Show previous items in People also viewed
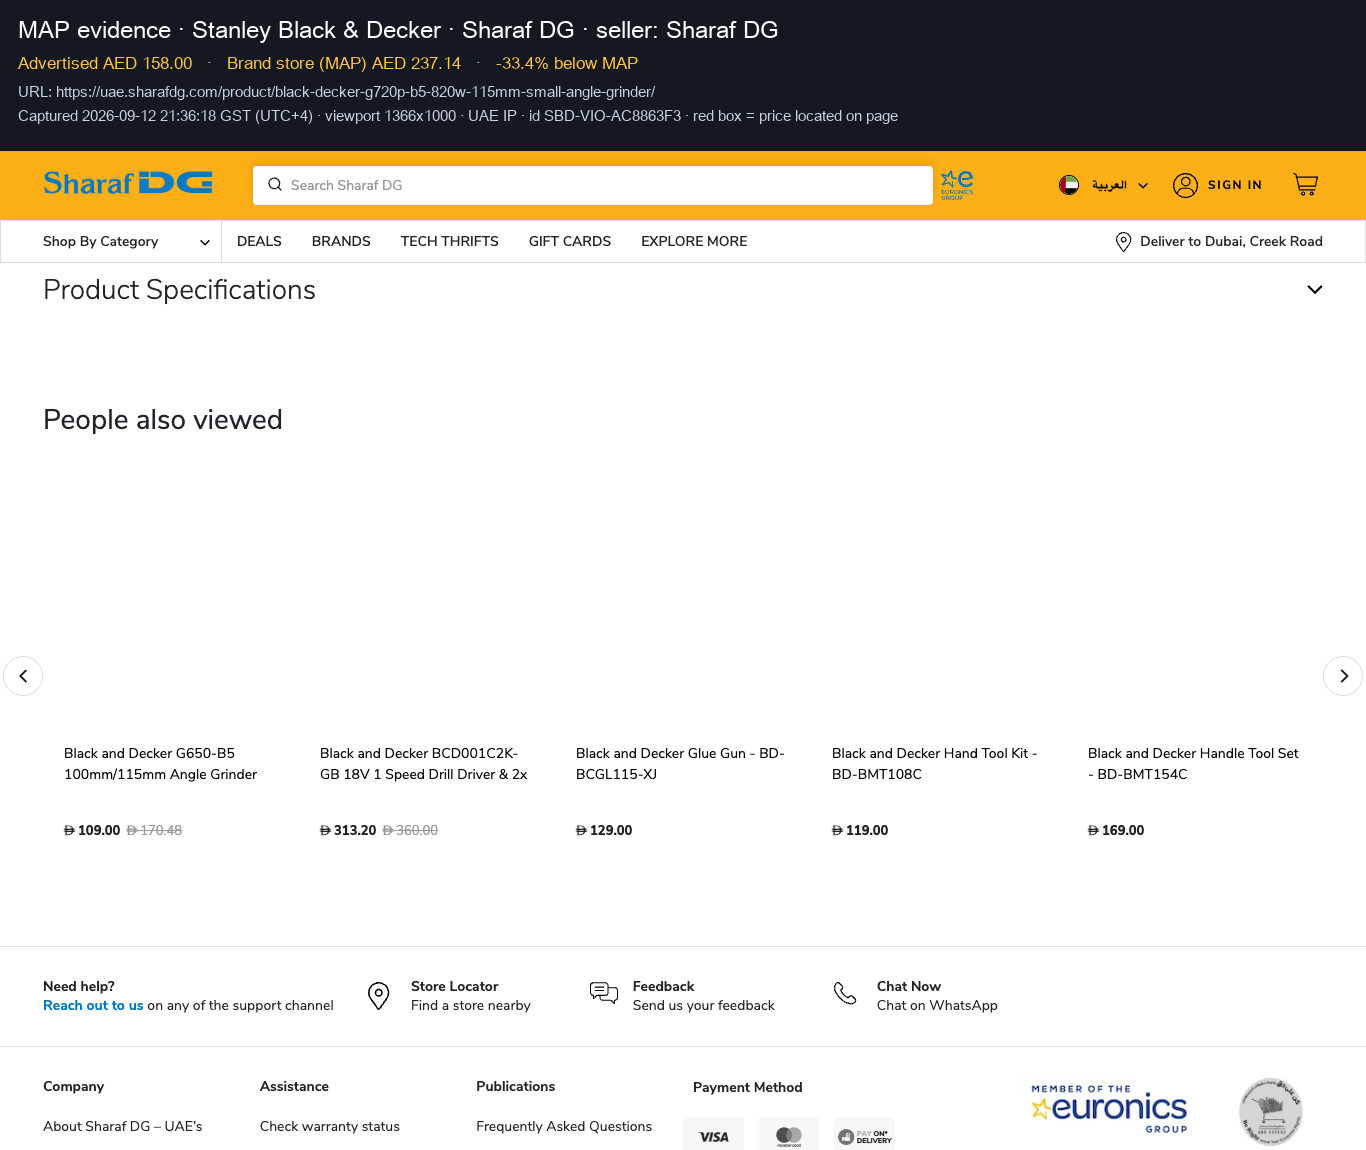Screen dimensions: 1366x1150 23,676
